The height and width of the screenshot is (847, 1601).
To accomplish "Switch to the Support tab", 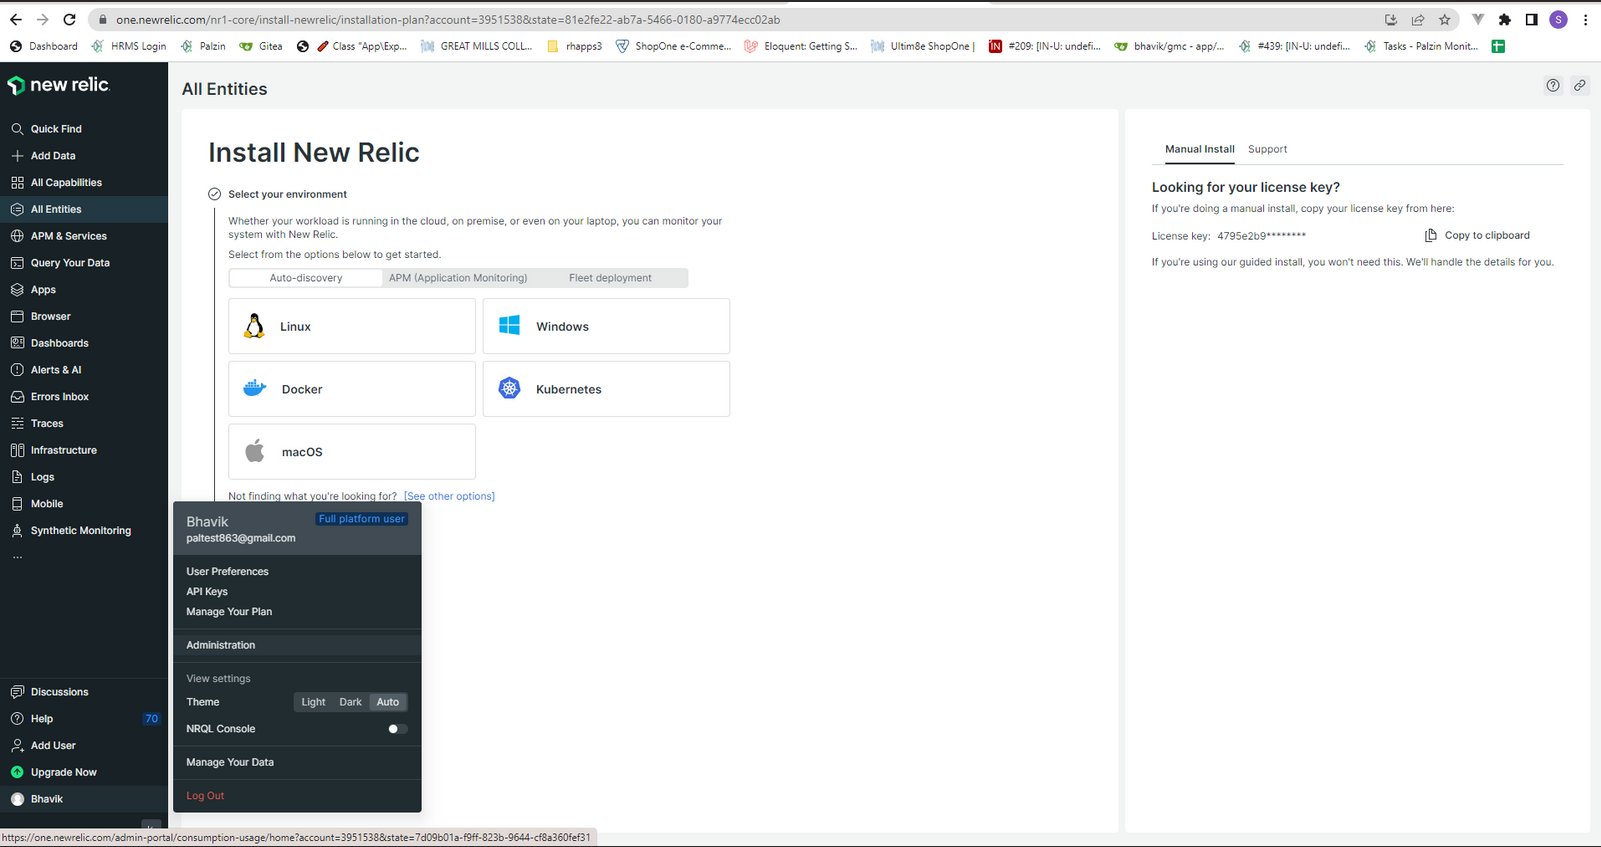I will [1267, 149].
